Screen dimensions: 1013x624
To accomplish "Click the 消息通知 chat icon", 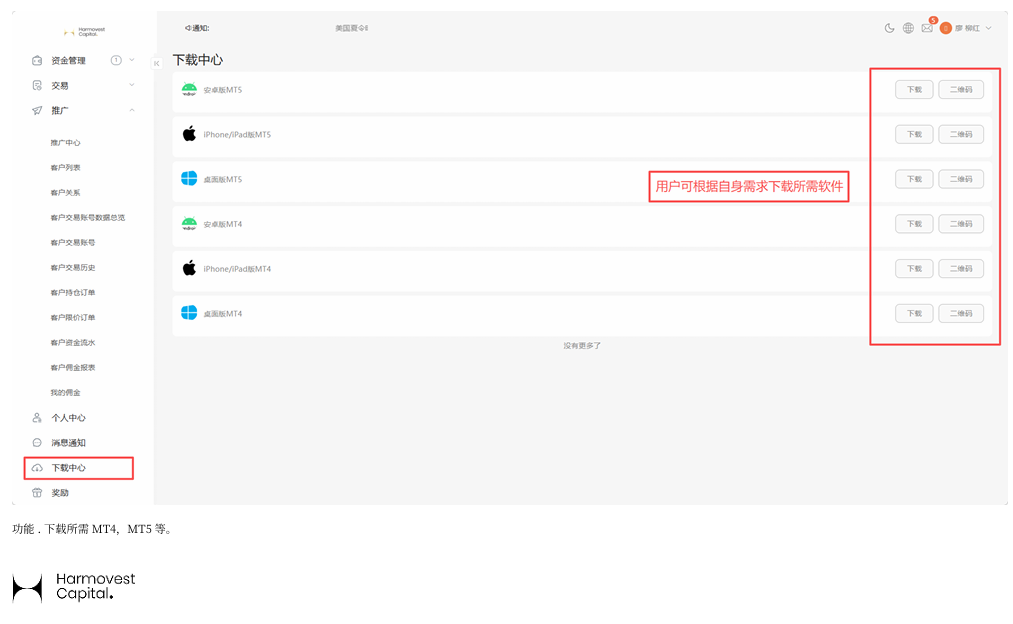I will pos(37,442).
